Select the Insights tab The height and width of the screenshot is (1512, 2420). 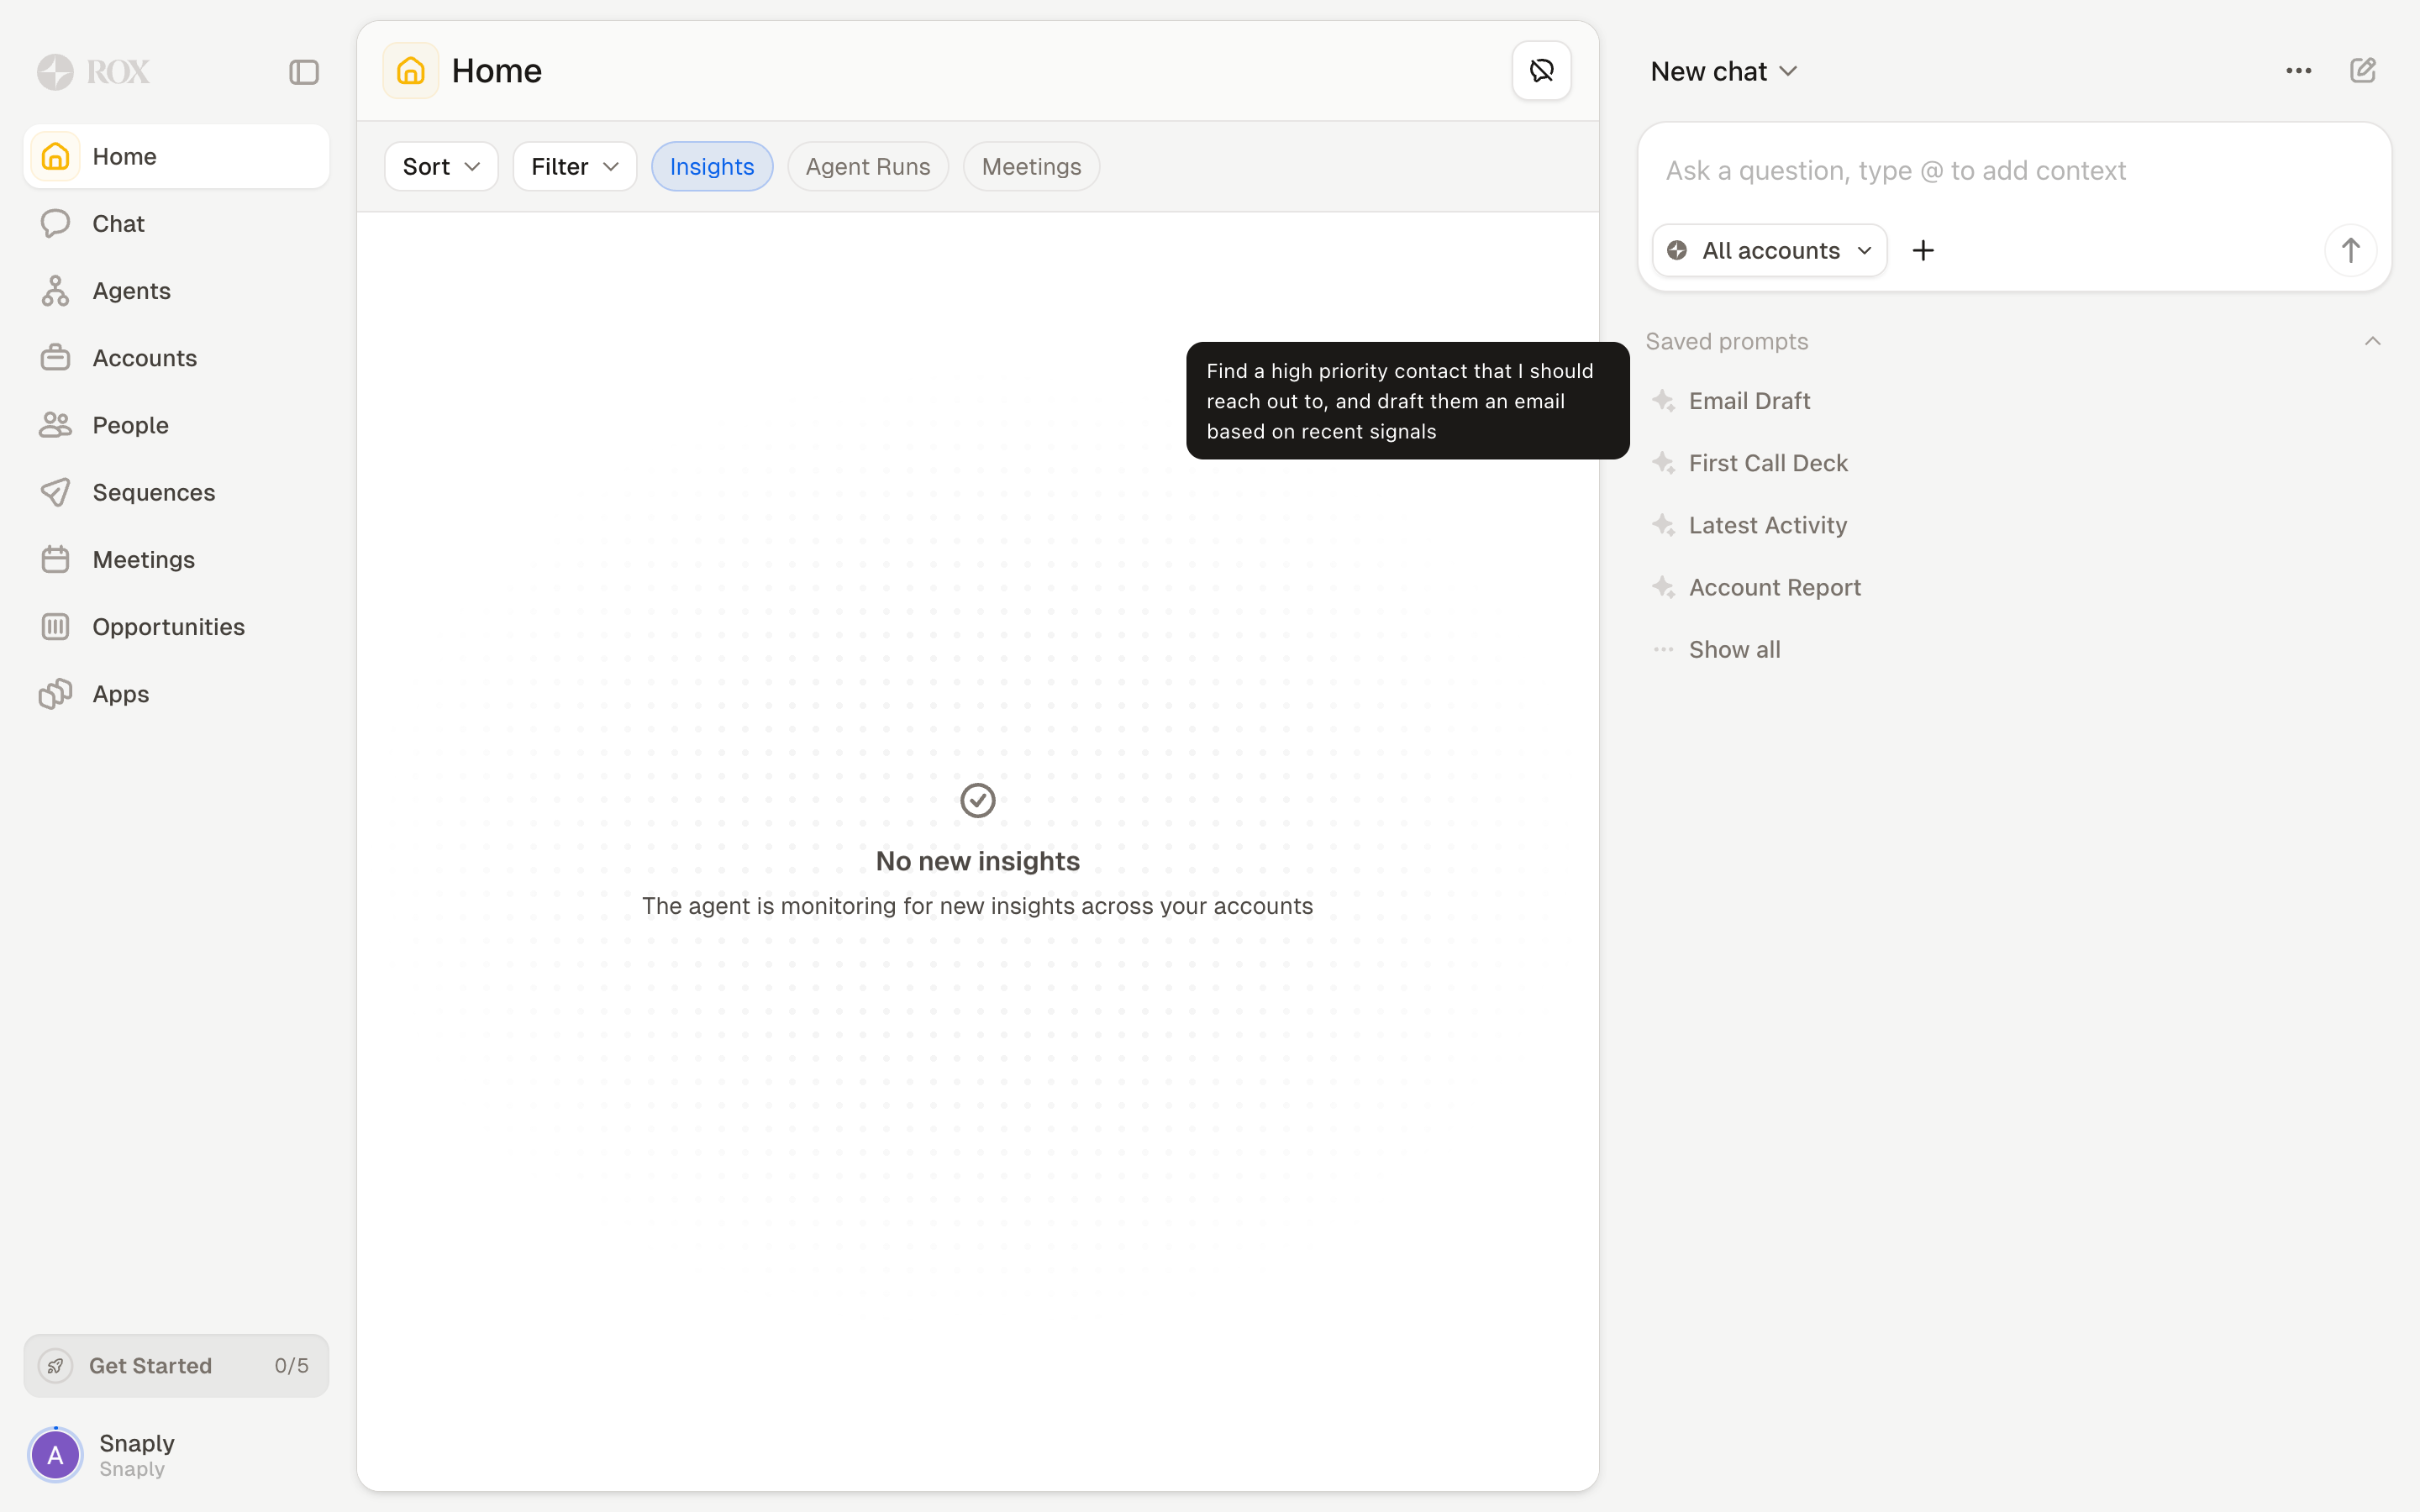click(x=712, y=166)
